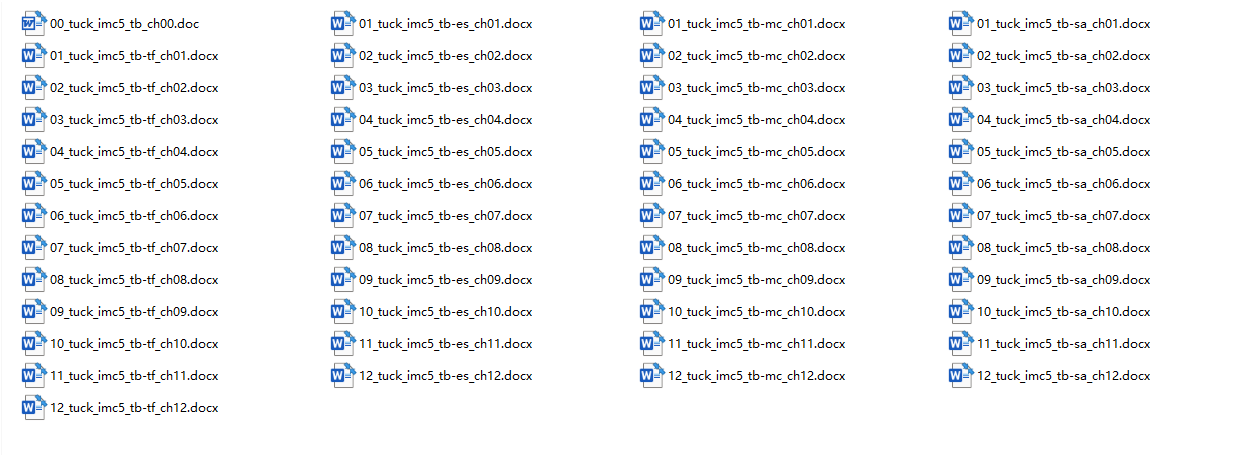Click the Word icon of 01_tuck_imc5_tb-es_ch01.docx
Screen dimensions: 1254x455
tap(343, 23)
